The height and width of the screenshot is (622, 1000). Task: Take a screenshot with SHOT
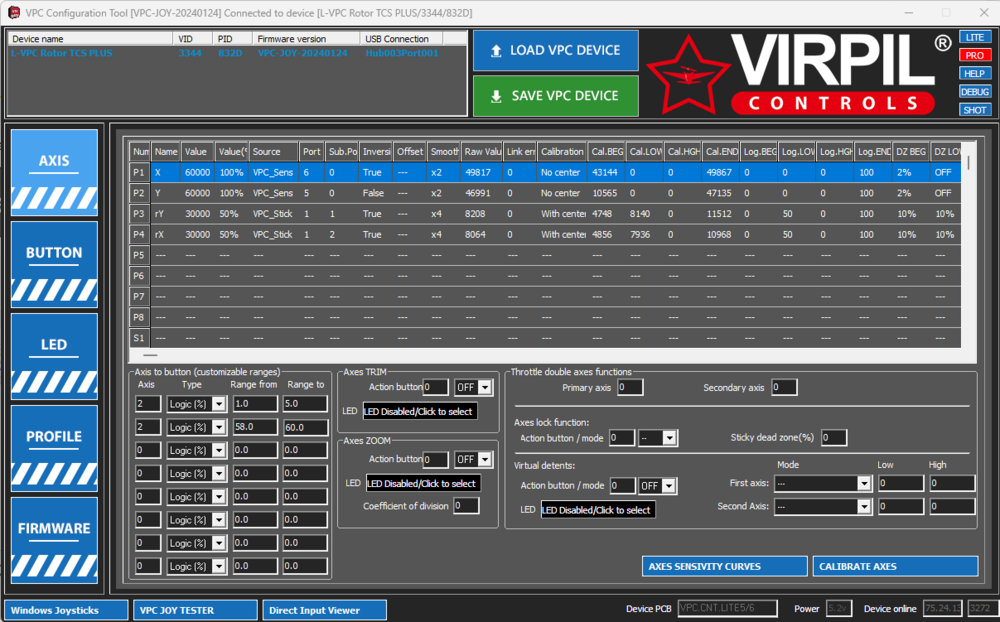pos(974,109)
